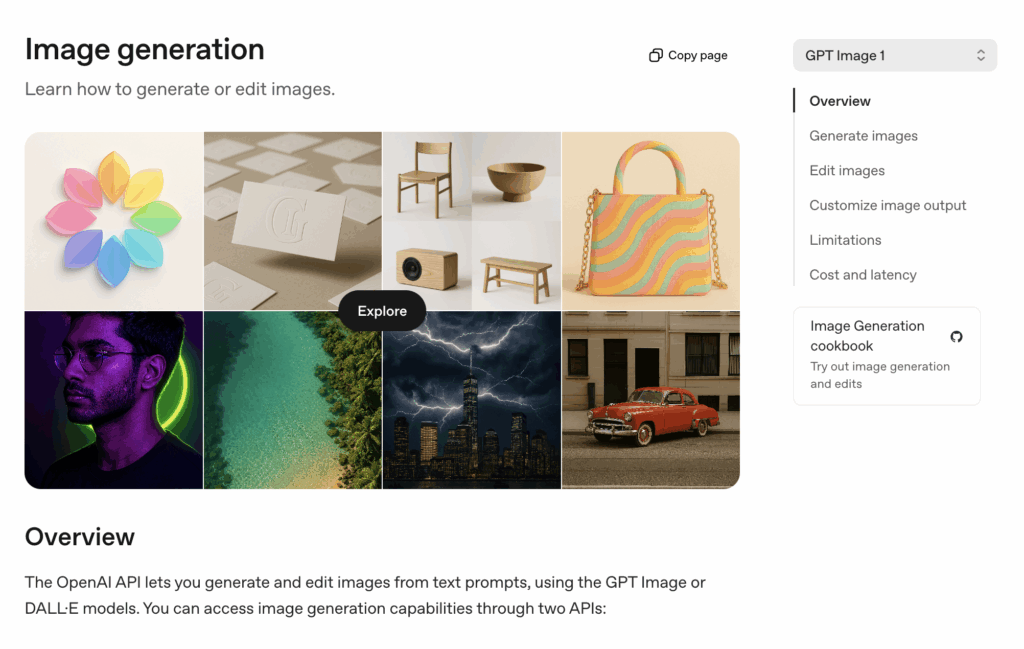Open the GitHub cookbook repository icon
1024x649 pixels.
point(956,338)
